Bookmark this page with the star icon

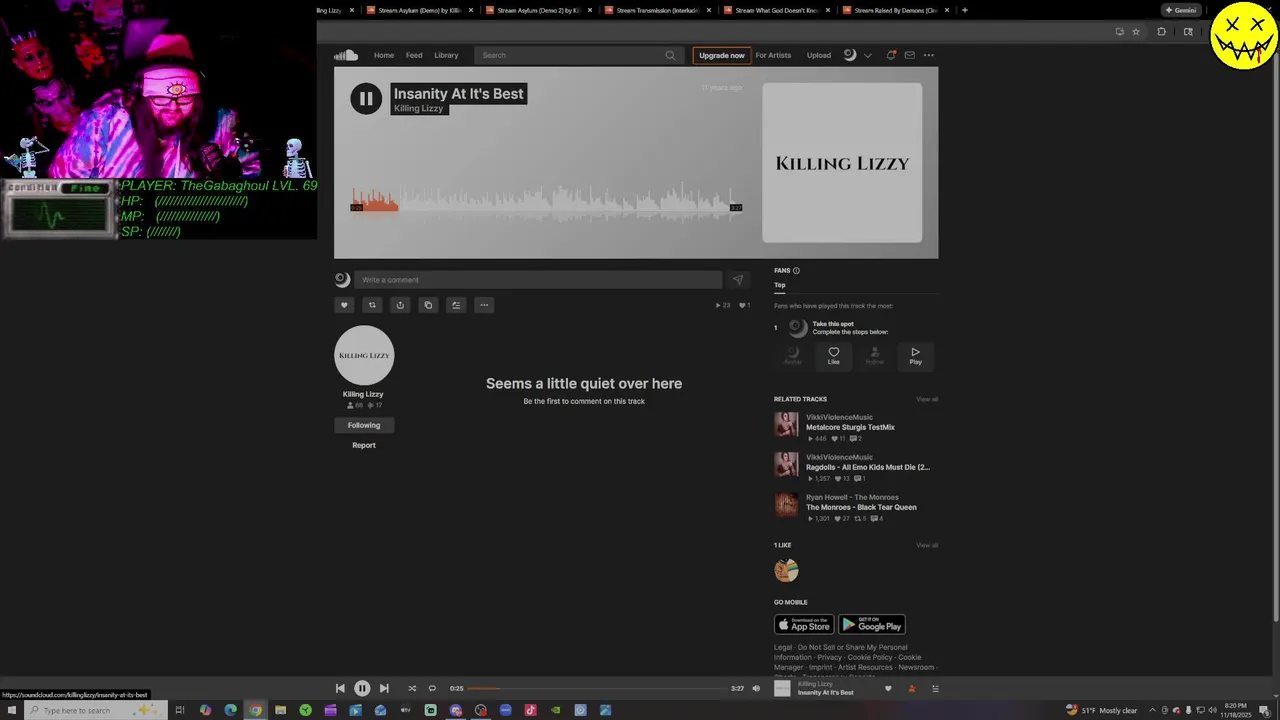[1136, 31]
